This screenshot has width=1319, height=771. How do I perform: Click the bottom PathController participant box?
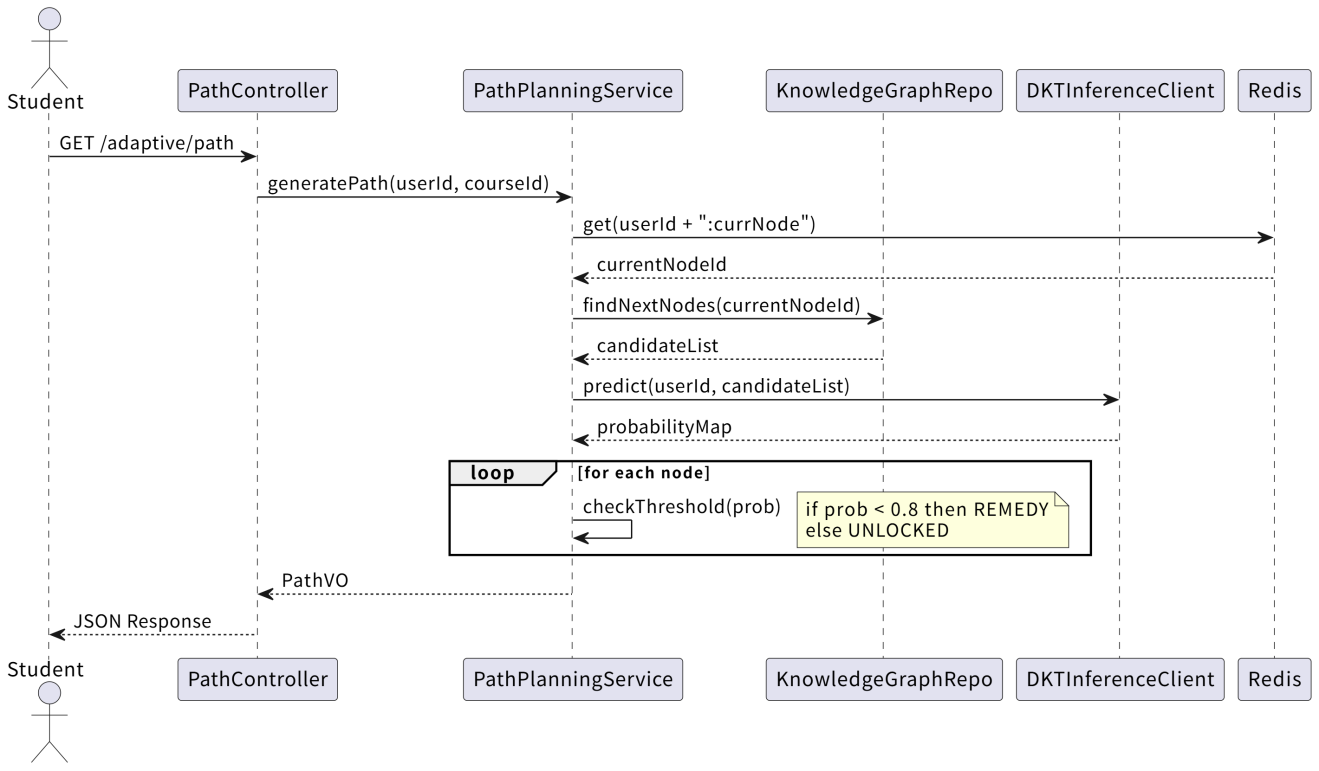(257, 679)
